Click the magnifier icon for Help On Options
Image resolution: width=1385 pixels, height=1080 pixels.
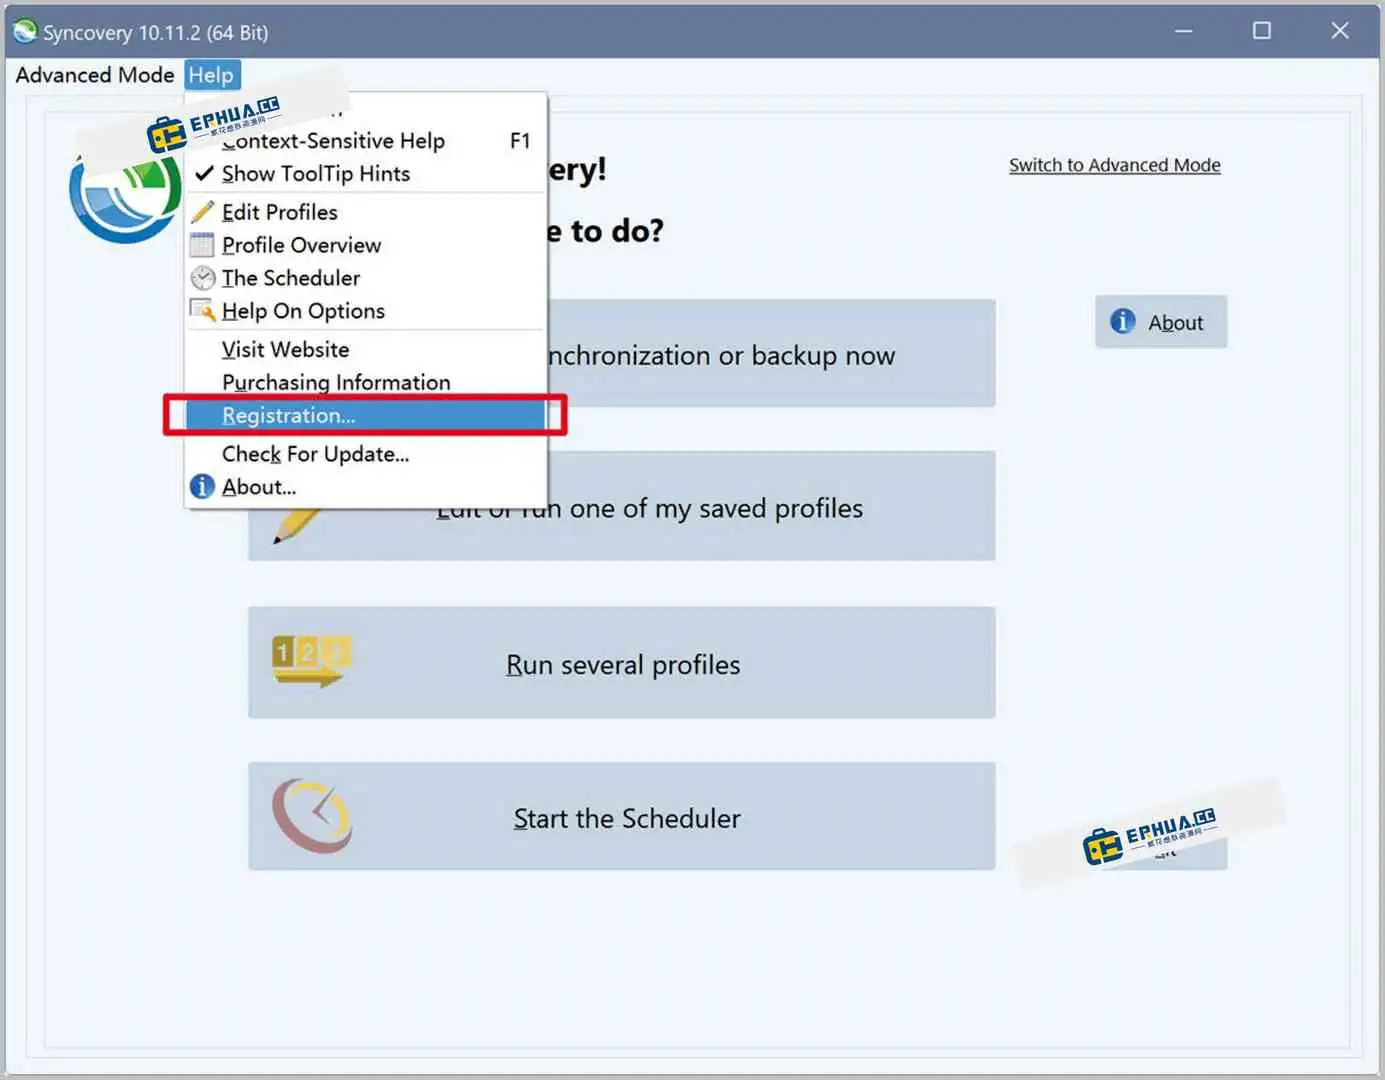coord(202,311)
